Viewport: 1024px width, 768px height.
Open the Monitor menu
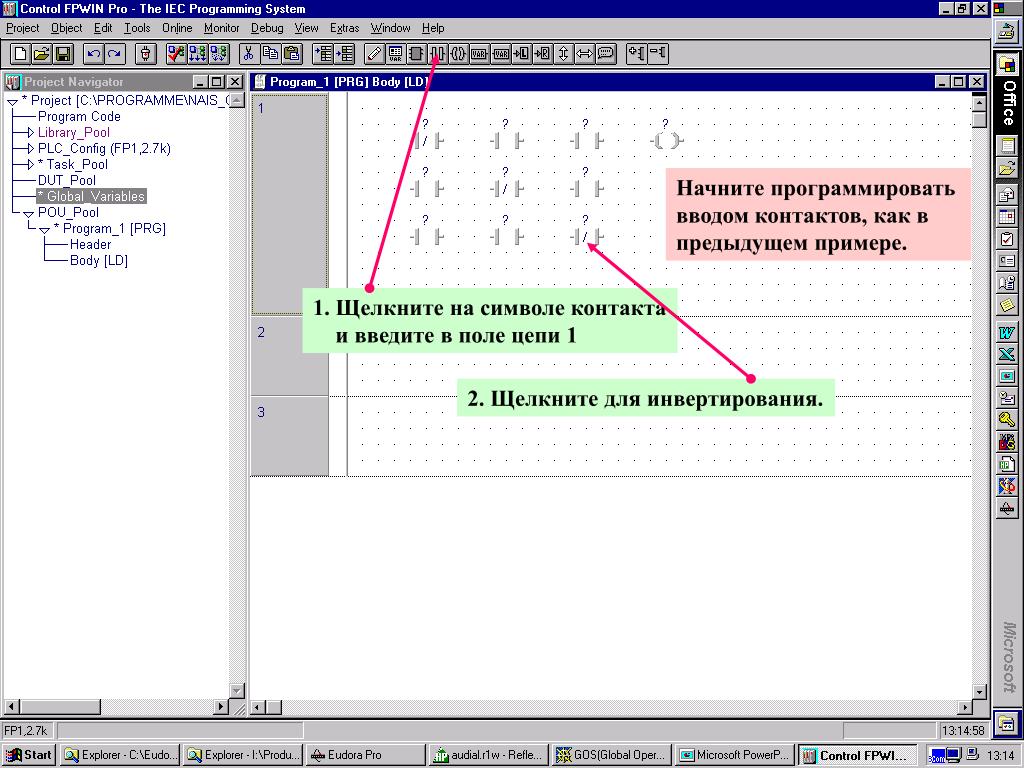pyautogui.click(x=221, y=28)
